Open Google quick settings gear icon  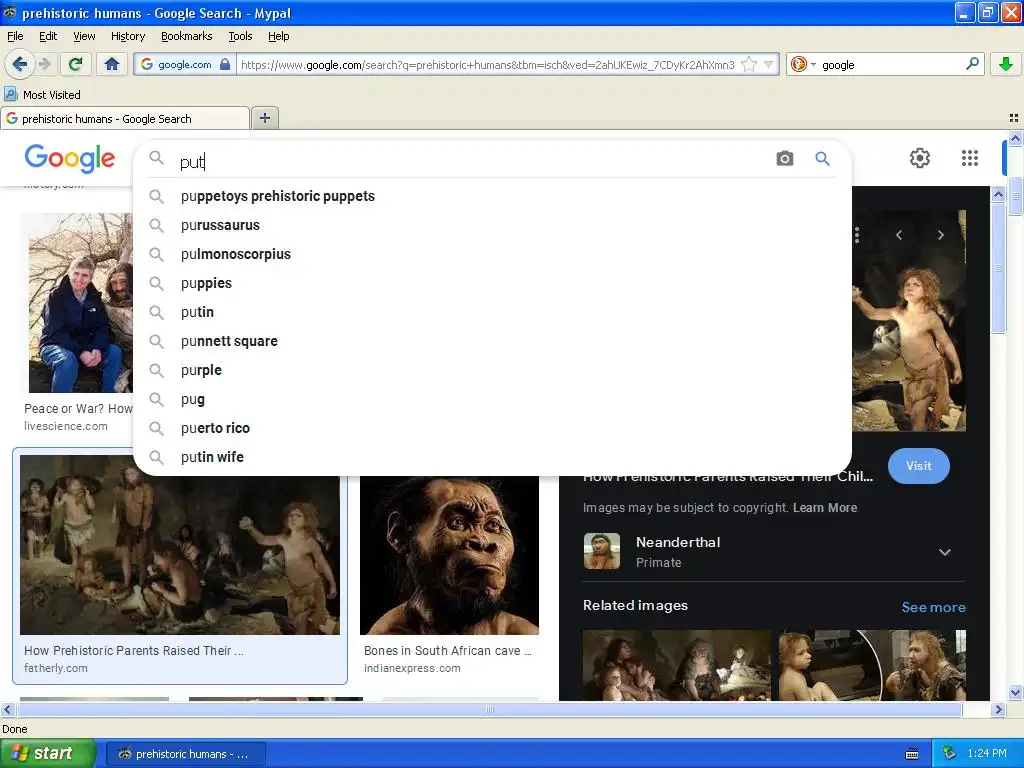920,157
